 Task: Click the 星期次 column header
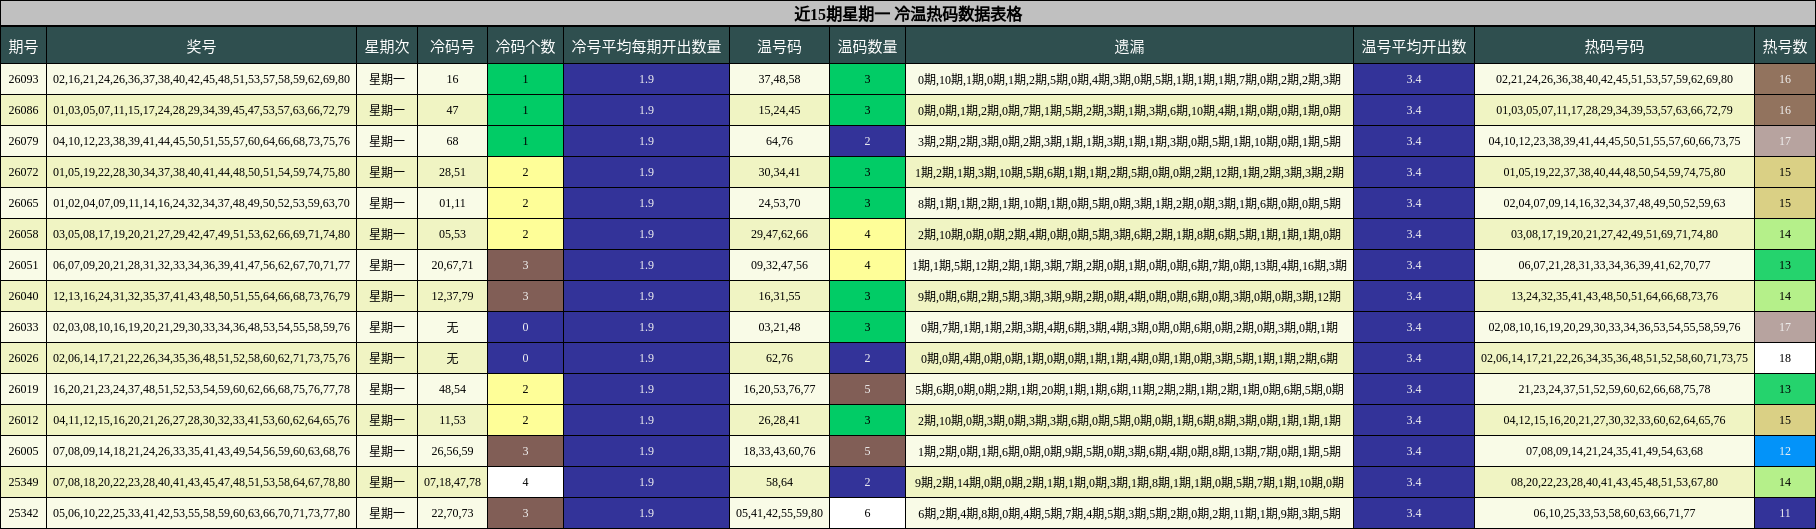click(387, 46)
